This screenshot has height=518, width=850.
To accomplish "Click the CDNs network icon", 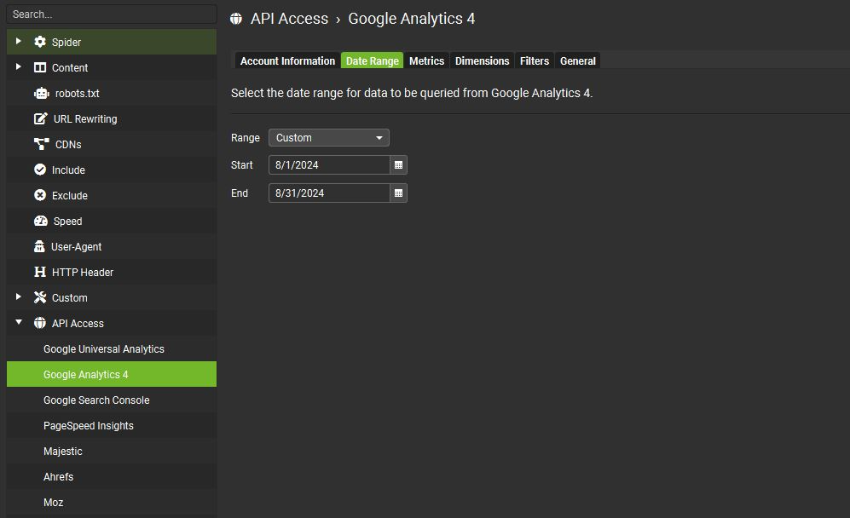I will tap(41, 144).
